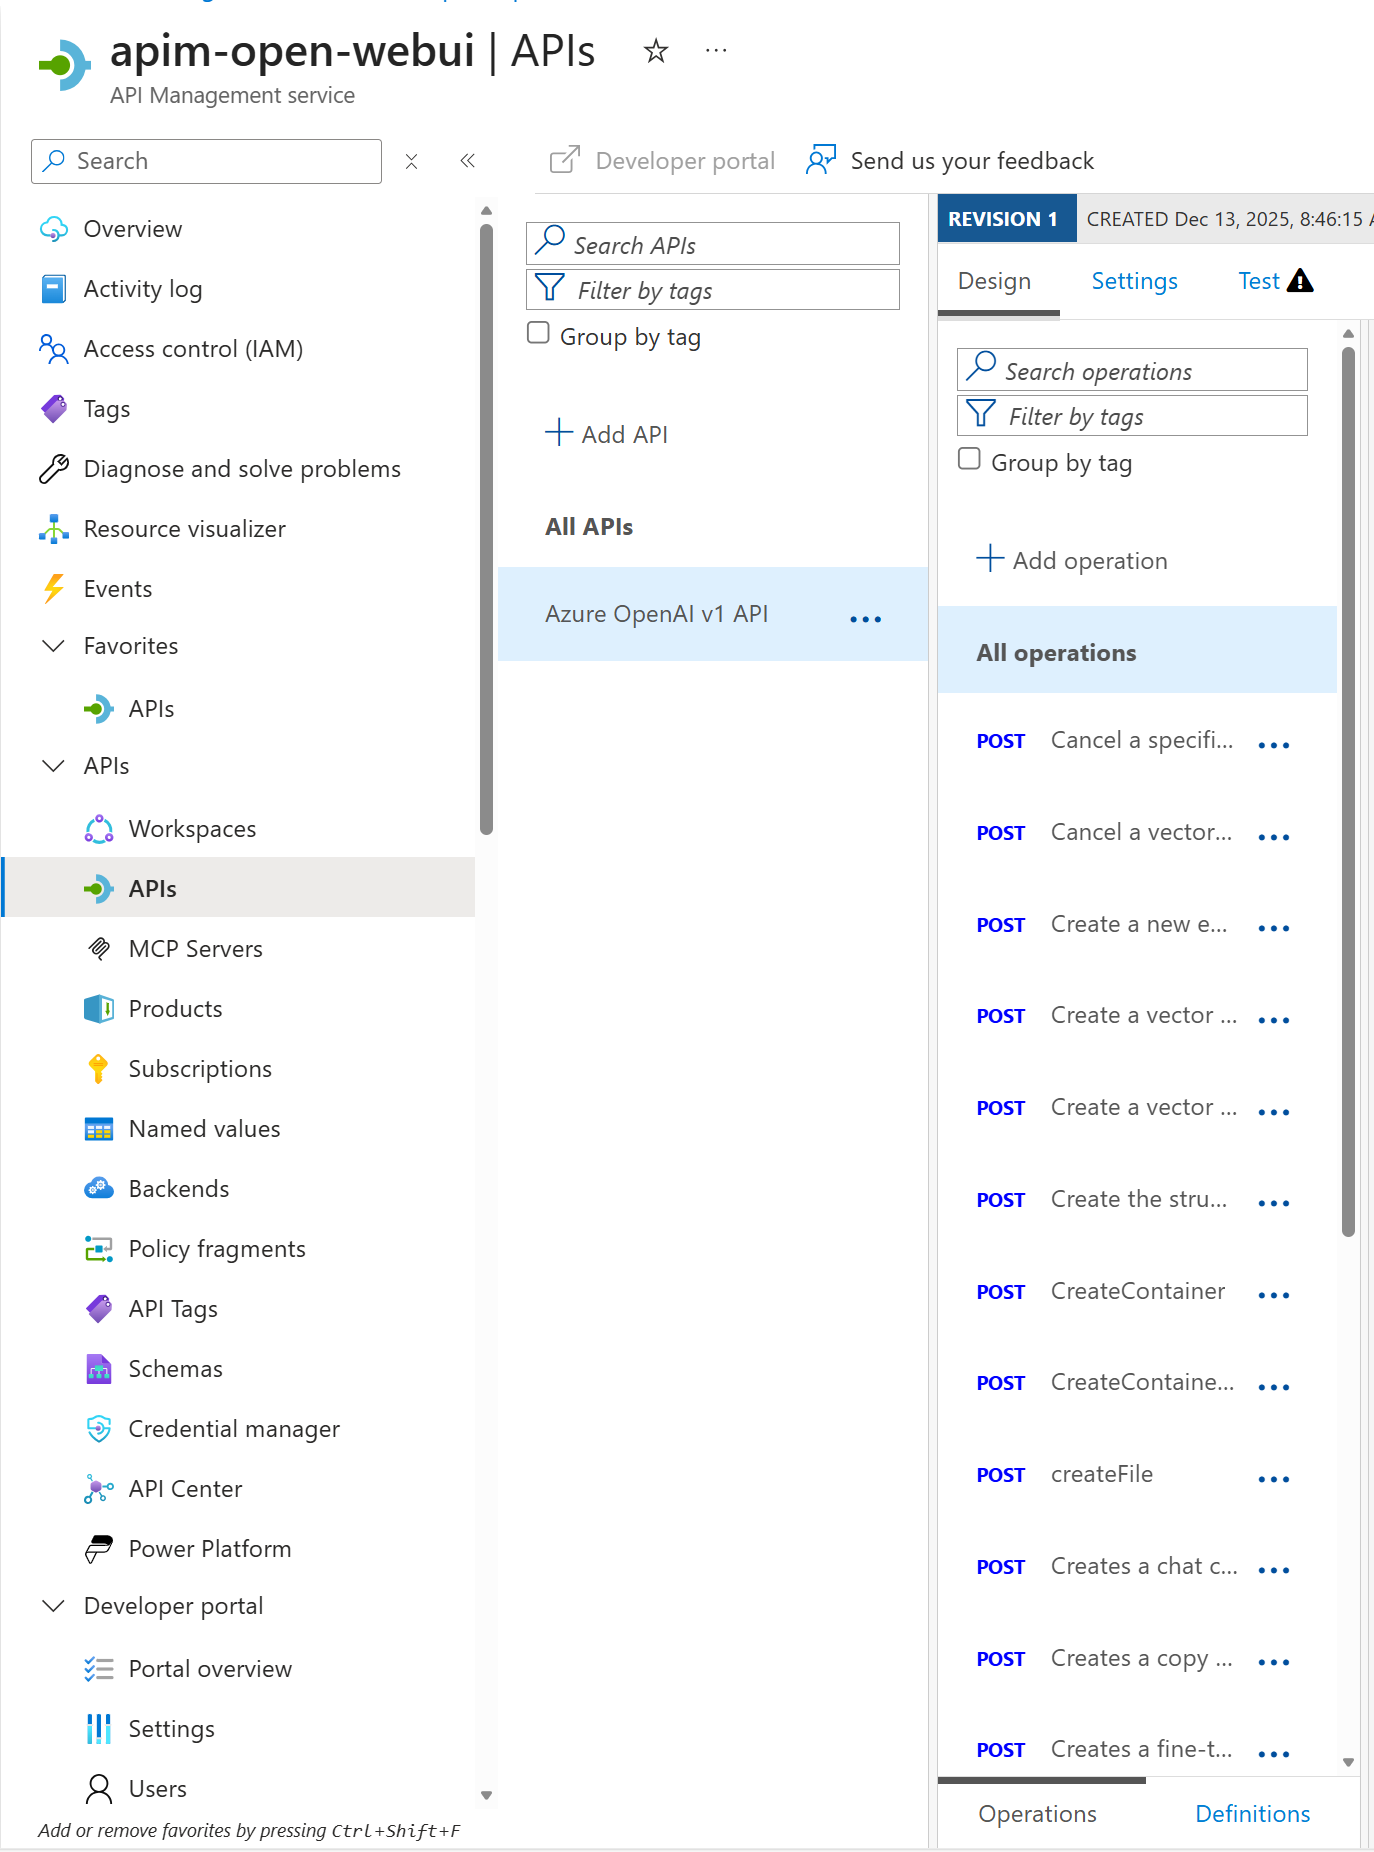Enable the Group by tag checkbox under Search APIs
1374x1852 pixels.
coord(539,333)
